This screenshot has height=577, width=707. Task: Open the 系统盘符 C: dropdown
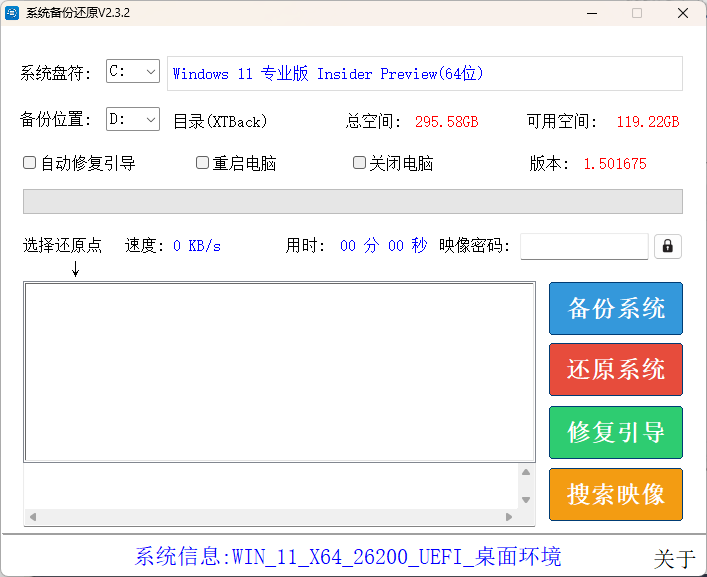(133, 72)
